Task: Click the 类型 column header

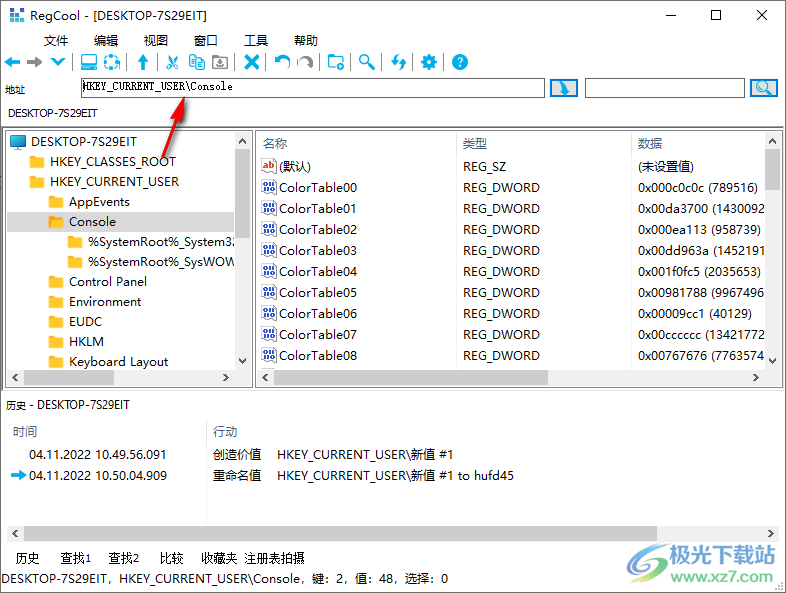Action: [475, 144]
